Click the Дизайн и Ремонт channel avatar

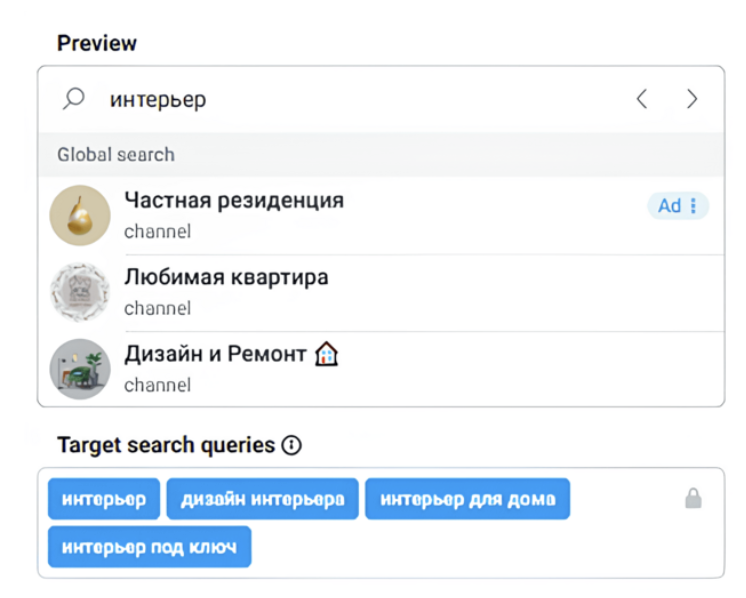coord(80,369)
